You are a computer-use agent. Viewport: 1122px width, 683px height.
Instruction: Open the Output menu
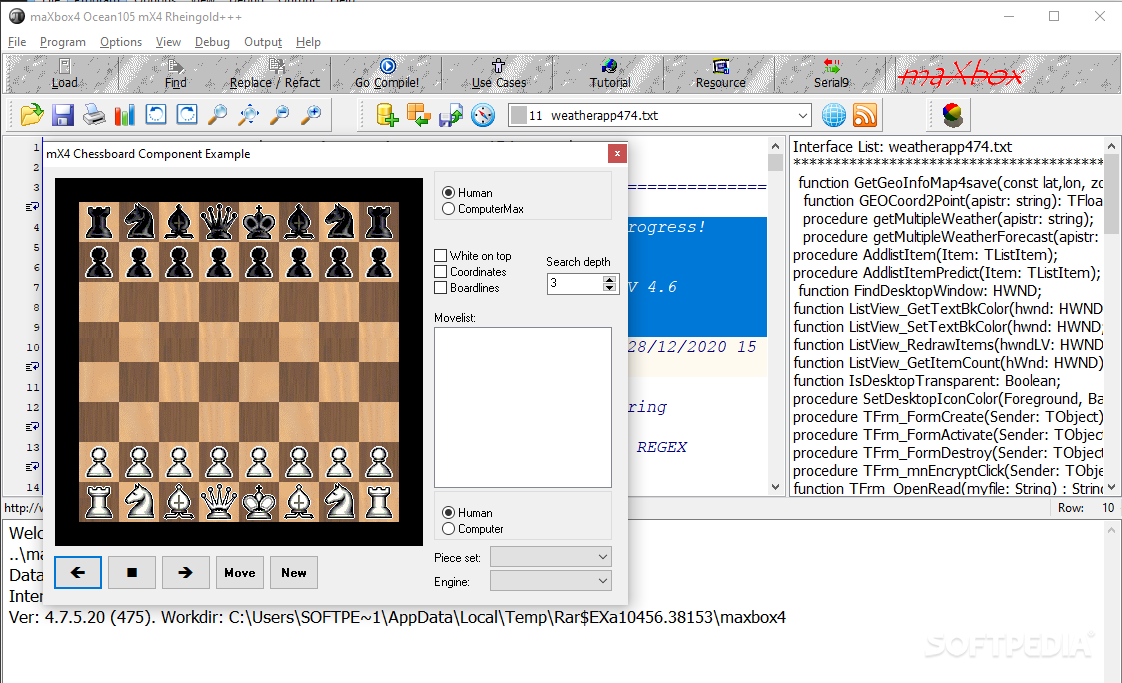(x=263, y=42)
